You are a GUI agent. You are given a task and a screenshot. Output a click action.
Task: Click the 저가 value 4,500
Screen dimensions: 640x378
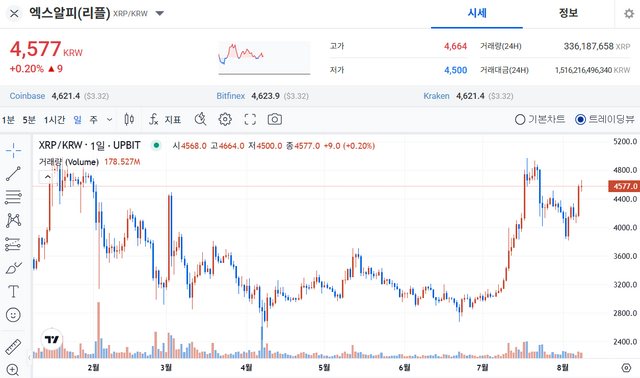(456, 70)
